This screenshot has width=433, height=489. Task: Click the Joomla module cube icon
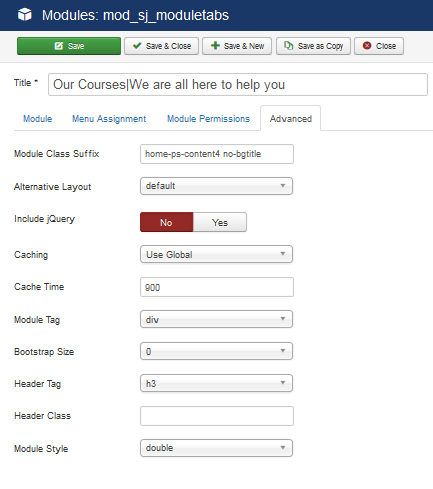[x=25, y=15]
